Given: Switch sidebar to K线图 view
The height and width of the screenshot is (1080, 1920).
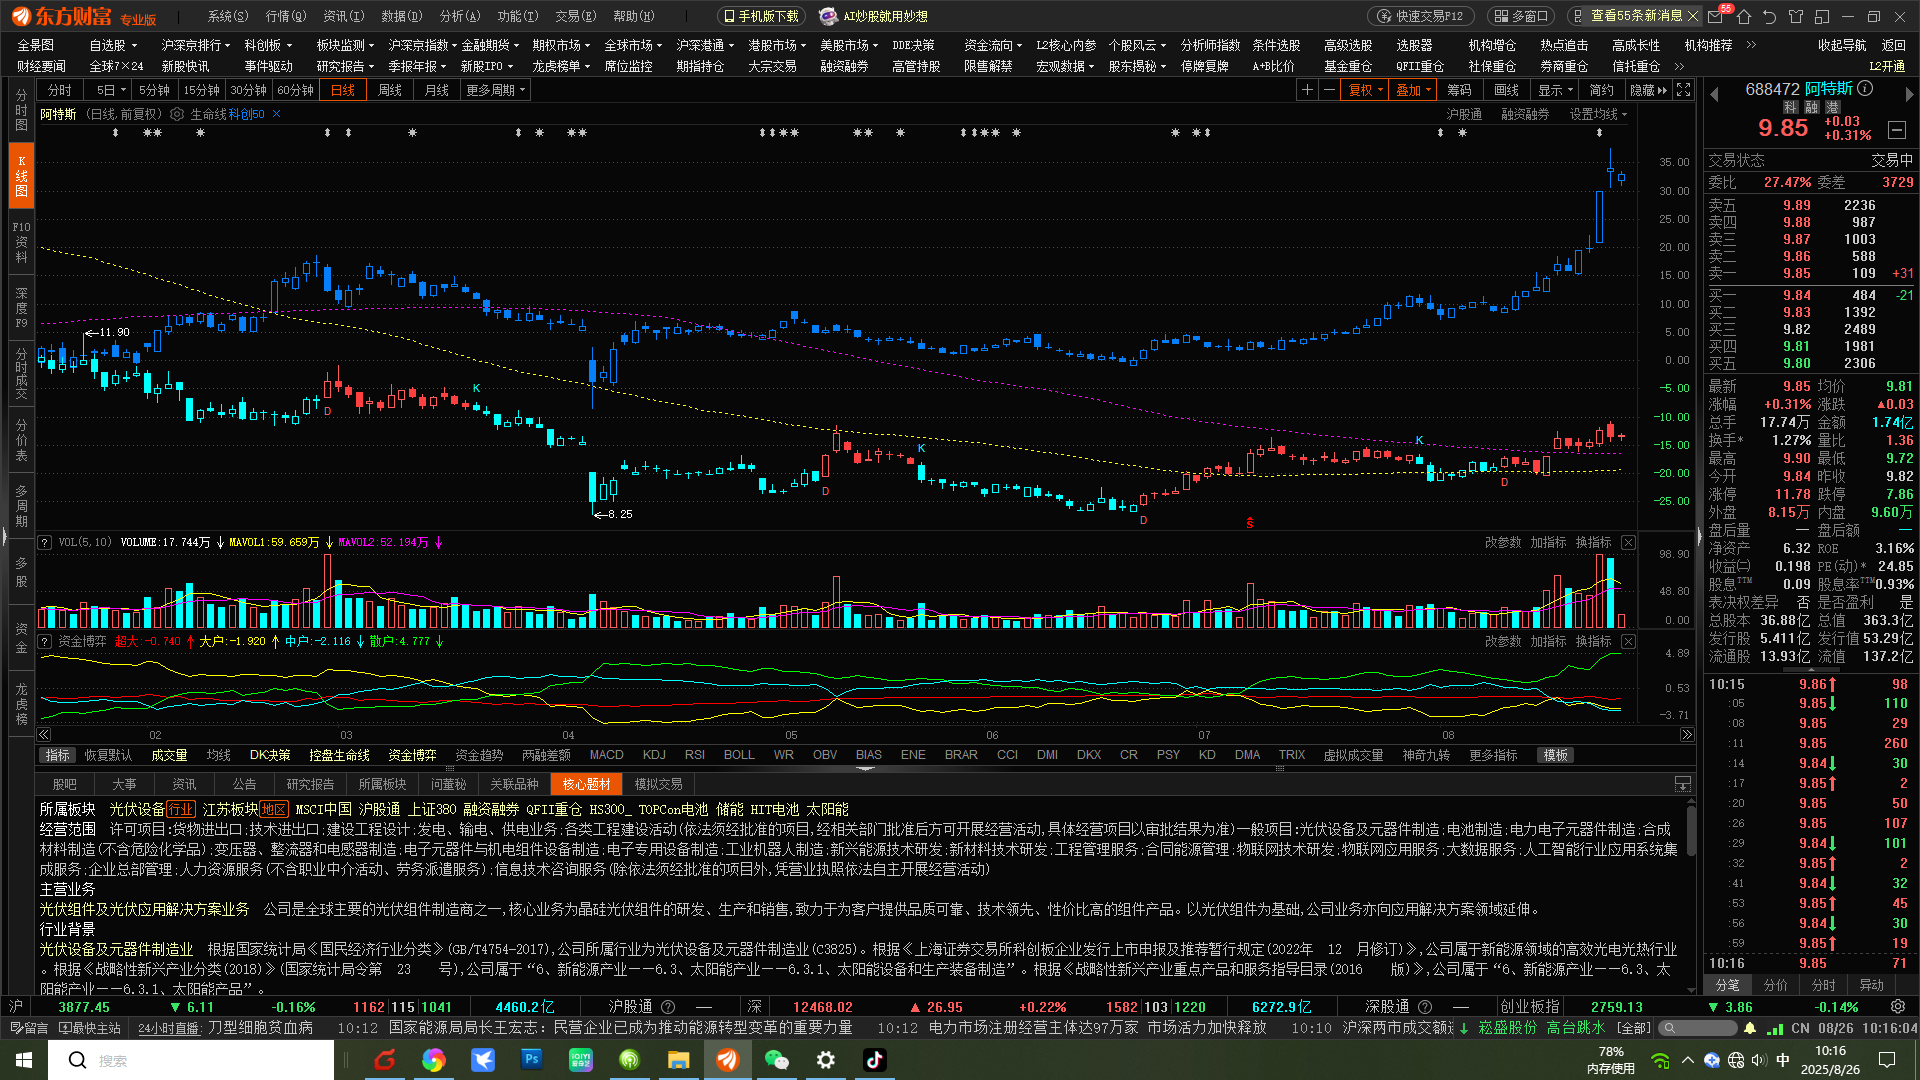Looking at the screenshot, I should 21,175.
